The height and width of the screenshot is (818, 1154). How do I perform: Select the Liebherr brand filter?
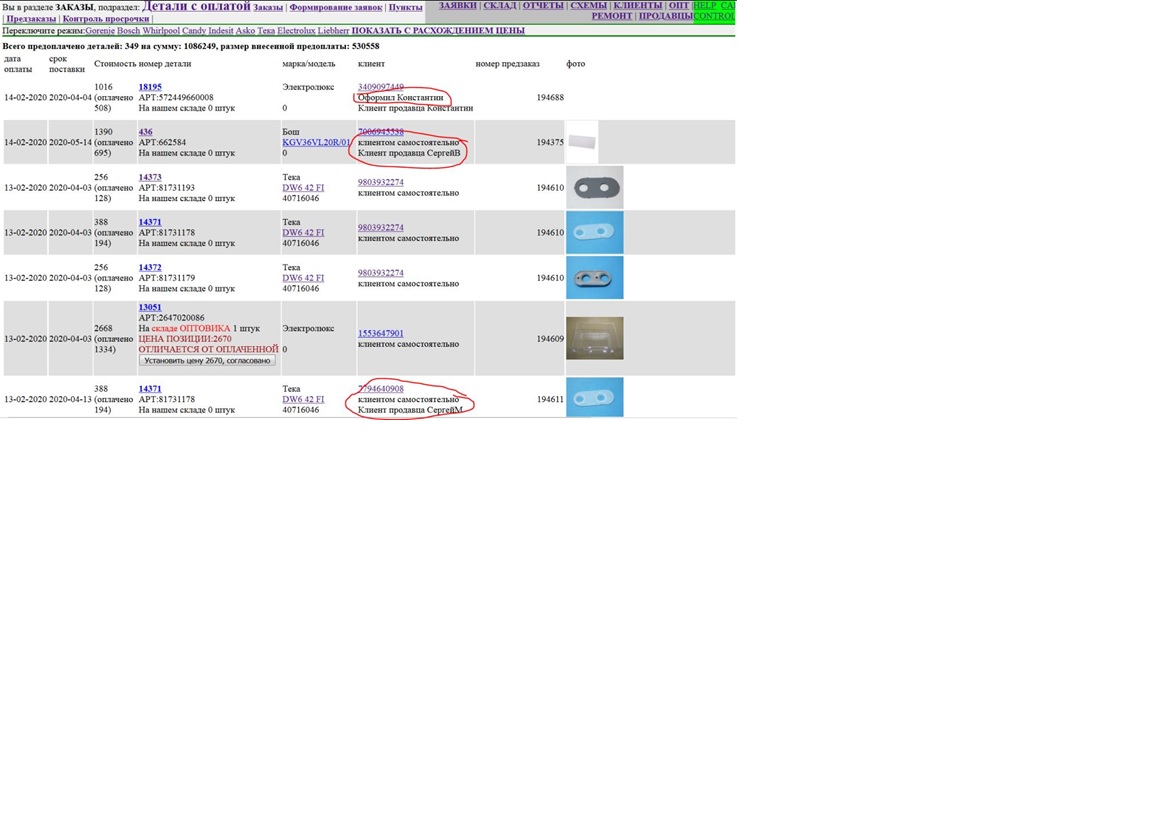coord(333,31)
